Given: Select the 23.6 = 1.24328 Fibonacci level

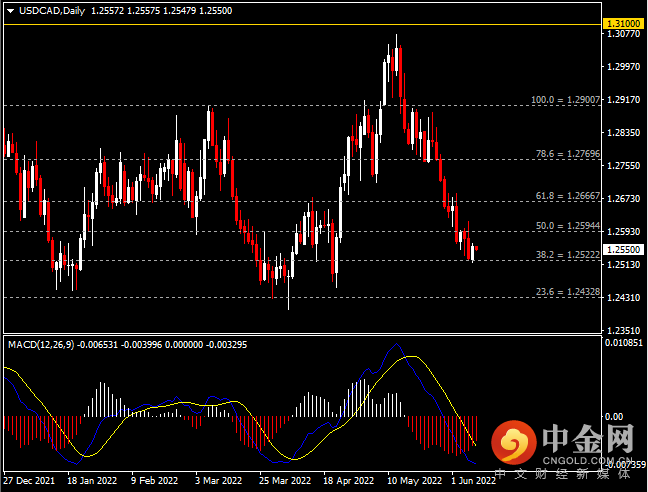Looking at the screenshot, I should (568, 292).
